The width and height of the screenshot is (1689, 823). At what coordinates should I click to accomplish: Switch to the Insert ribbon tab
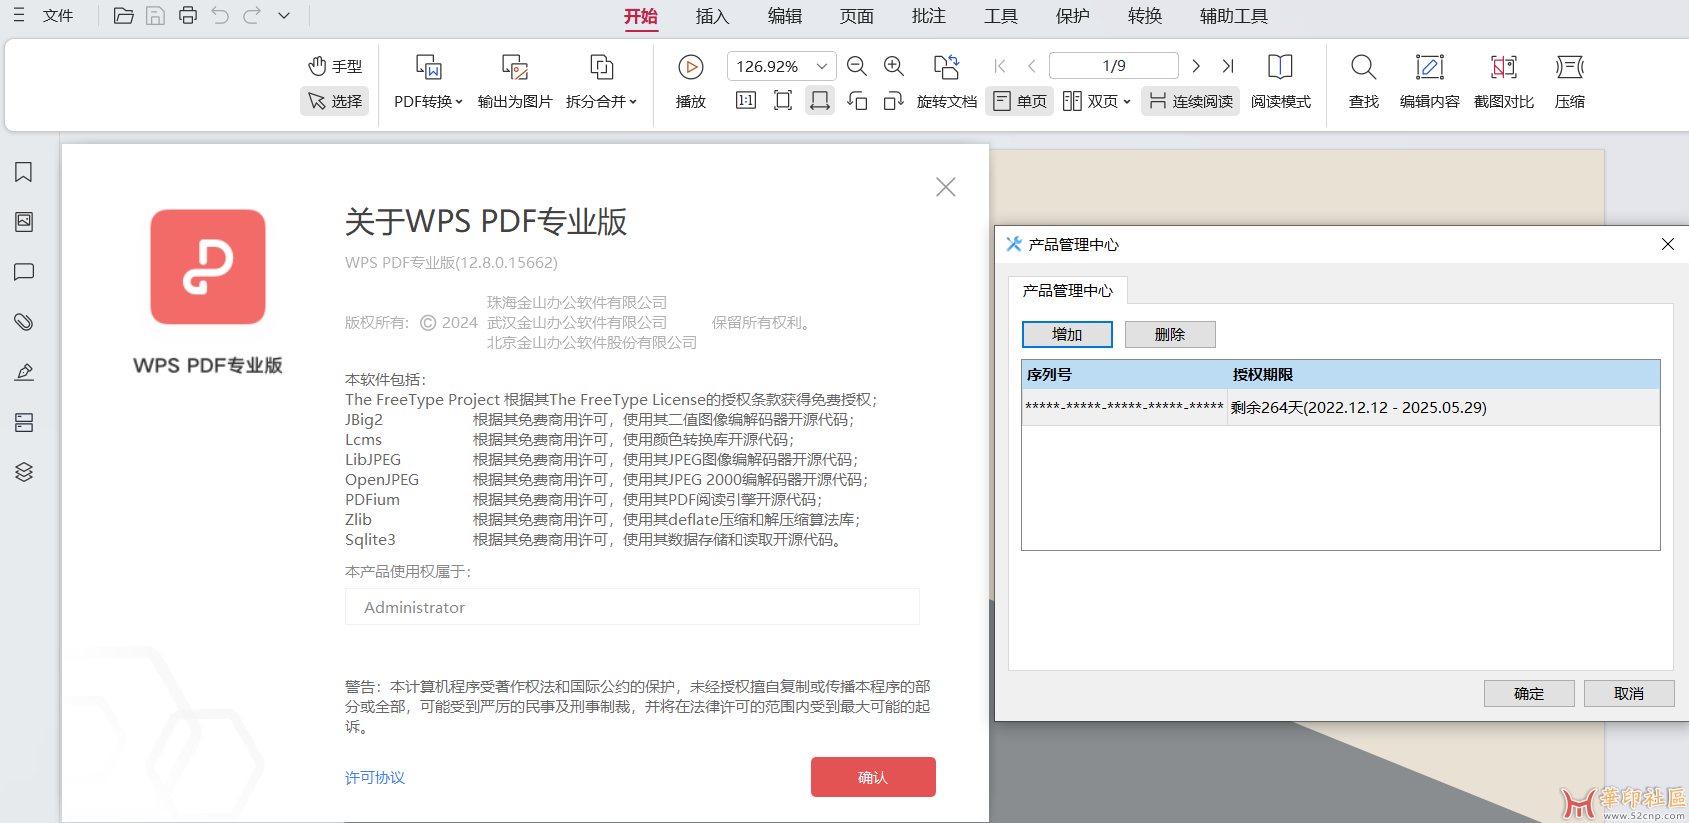[x=712, y=16]
